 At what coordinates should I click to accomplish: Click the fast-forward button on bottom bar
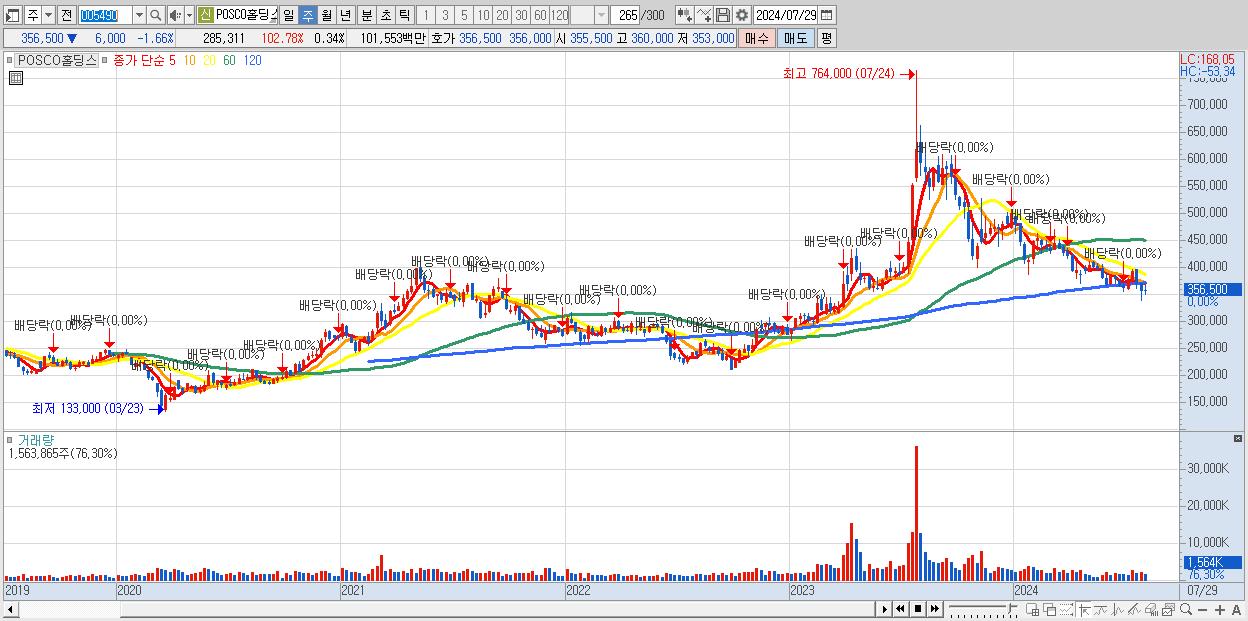(935, 609)
